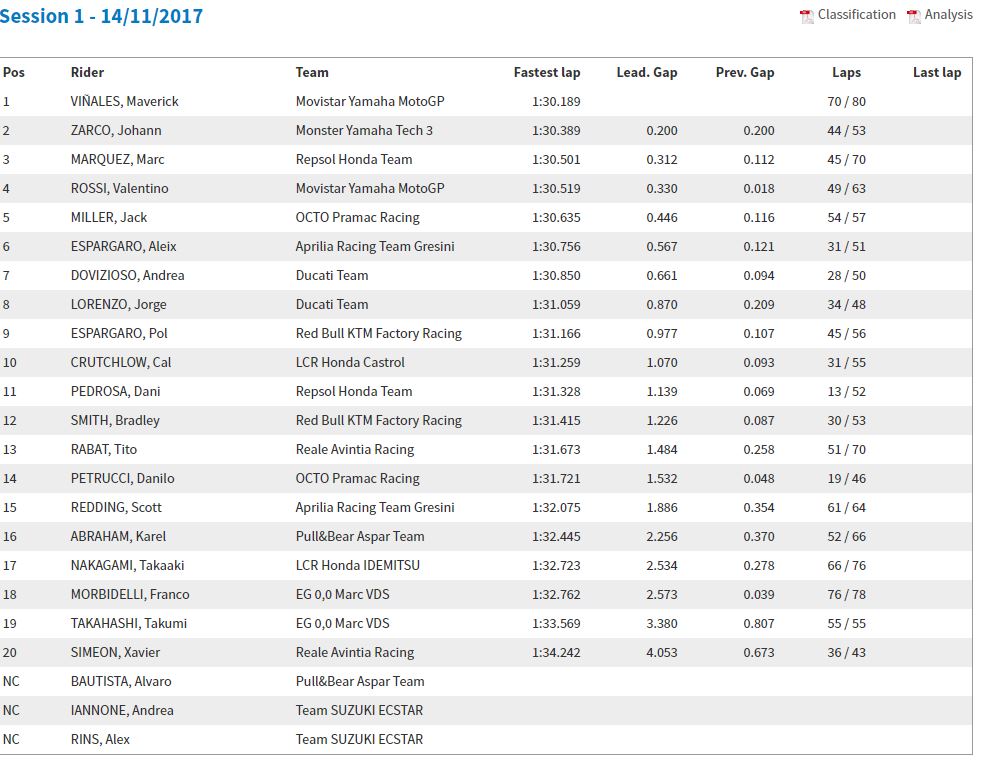
Task: Click the Lead. Gap column header
Action: [647, 73]
